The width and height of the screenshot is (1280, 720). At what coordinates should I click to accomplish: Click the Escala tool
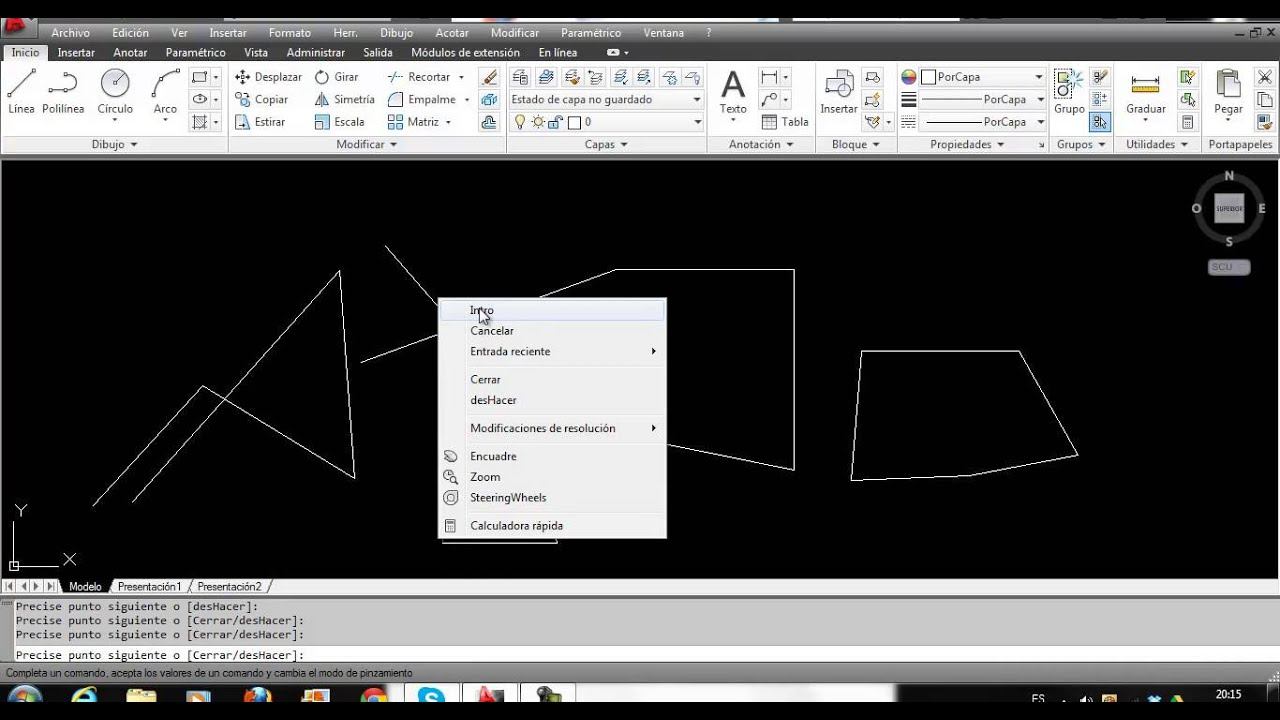point(339,122)
